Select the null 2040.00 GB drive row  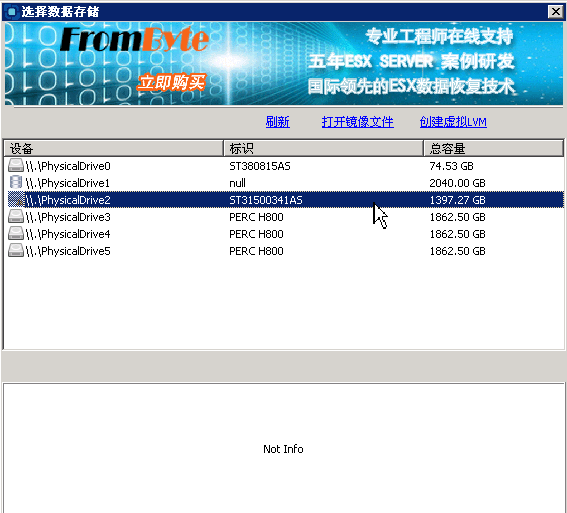pyautogui.click(x=284, y=183)
